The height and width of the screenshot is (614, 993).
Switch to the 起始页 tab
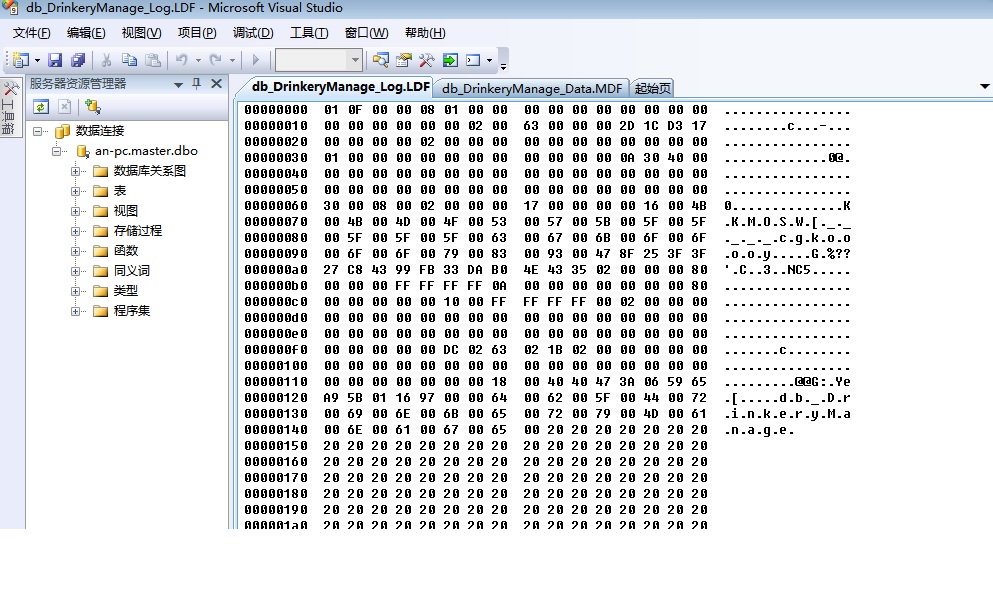652,89
